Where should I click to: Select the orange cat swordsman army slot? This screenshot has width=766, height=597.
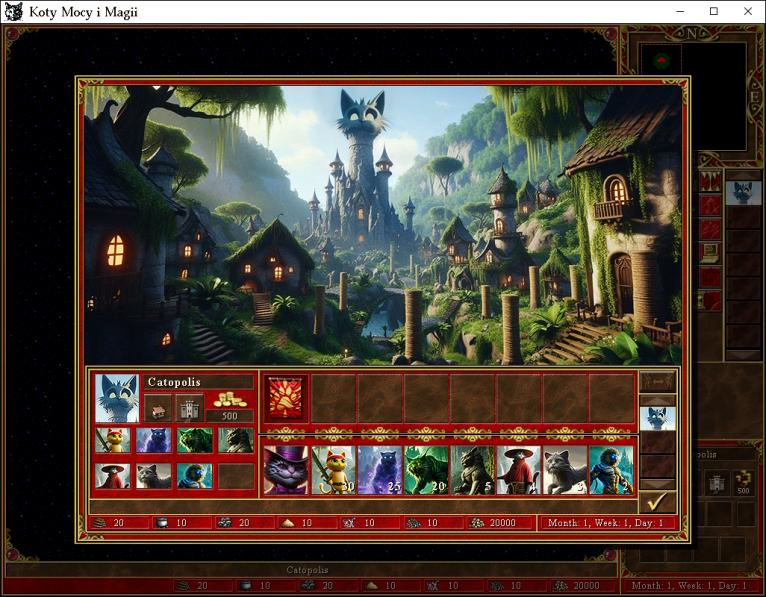[333, 470]
